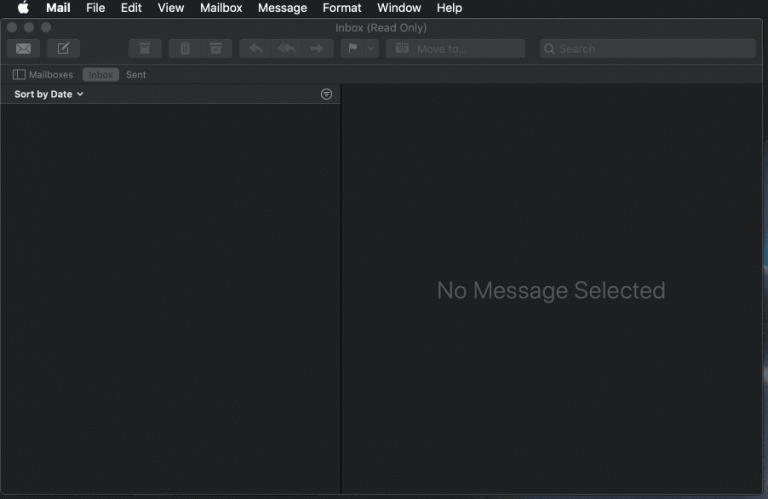Click the Reply All double-arrow icon

pyautogui.click(x=287, y=48)
